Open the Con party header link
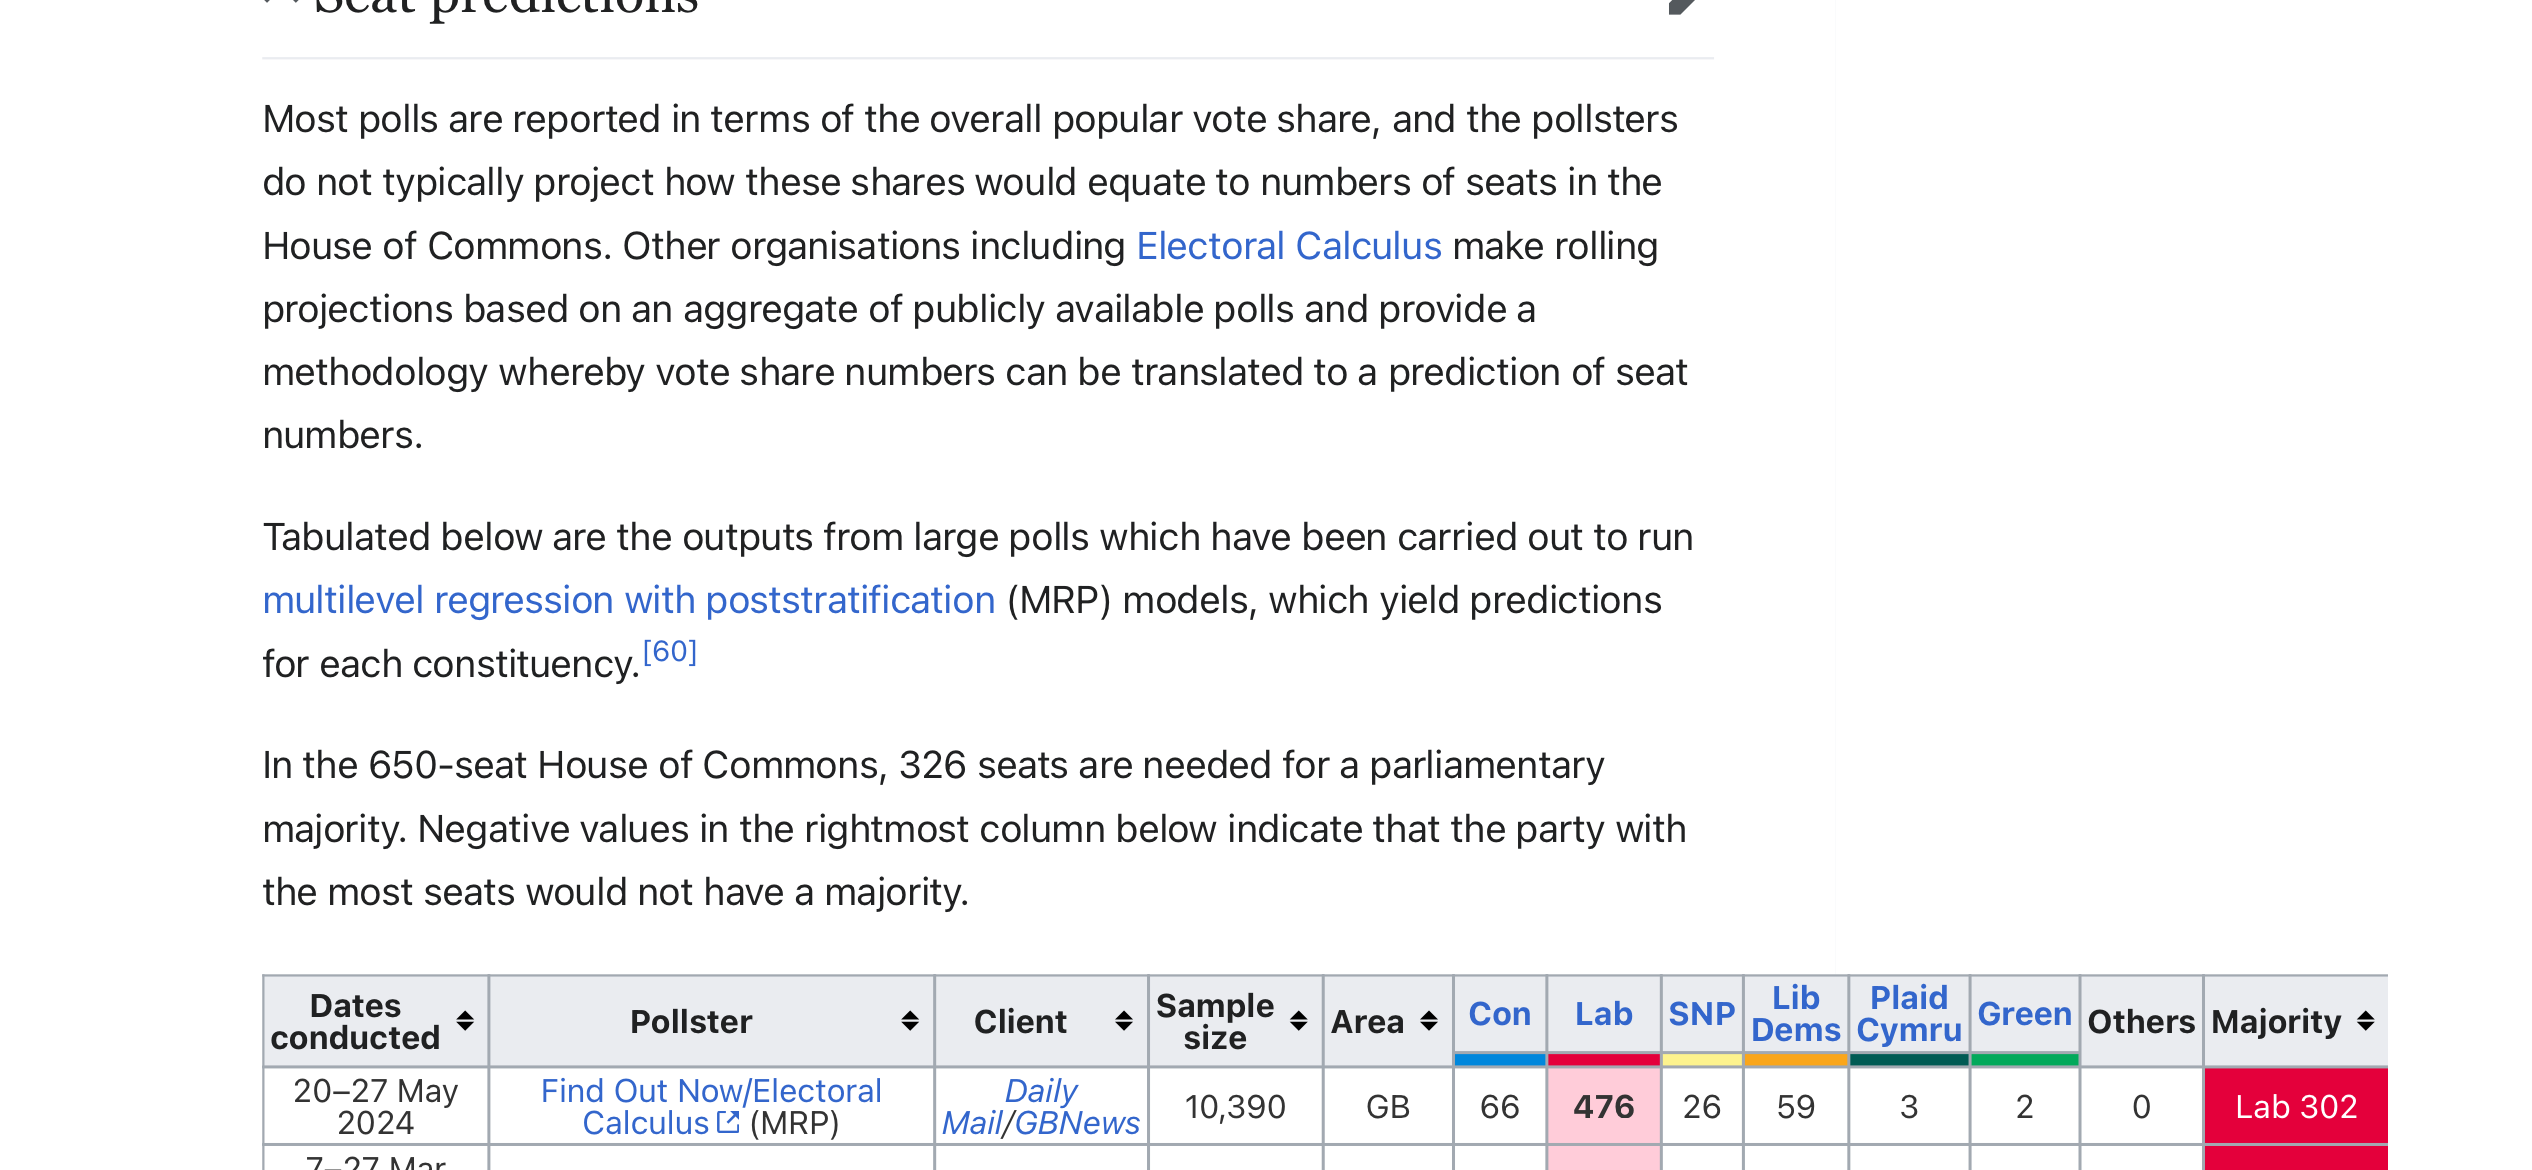 pos(1500,1014)
